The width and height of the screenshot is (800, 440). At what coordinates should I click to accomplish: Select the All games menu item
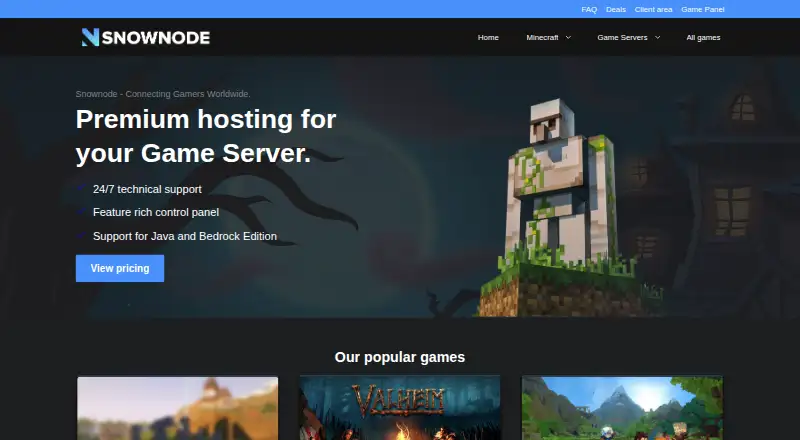pyautogui.click(x=703, y=37)
